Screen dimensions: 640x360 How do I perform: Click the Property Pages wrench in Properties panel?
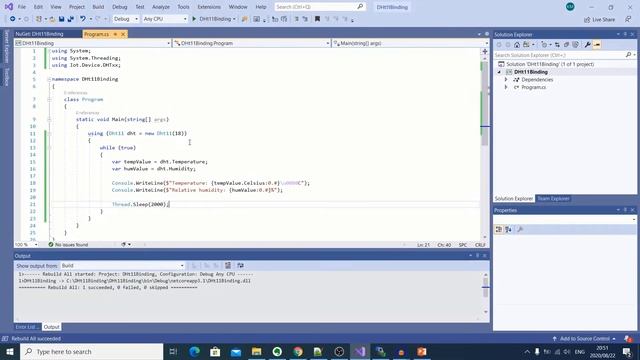[x=520, y=229]
